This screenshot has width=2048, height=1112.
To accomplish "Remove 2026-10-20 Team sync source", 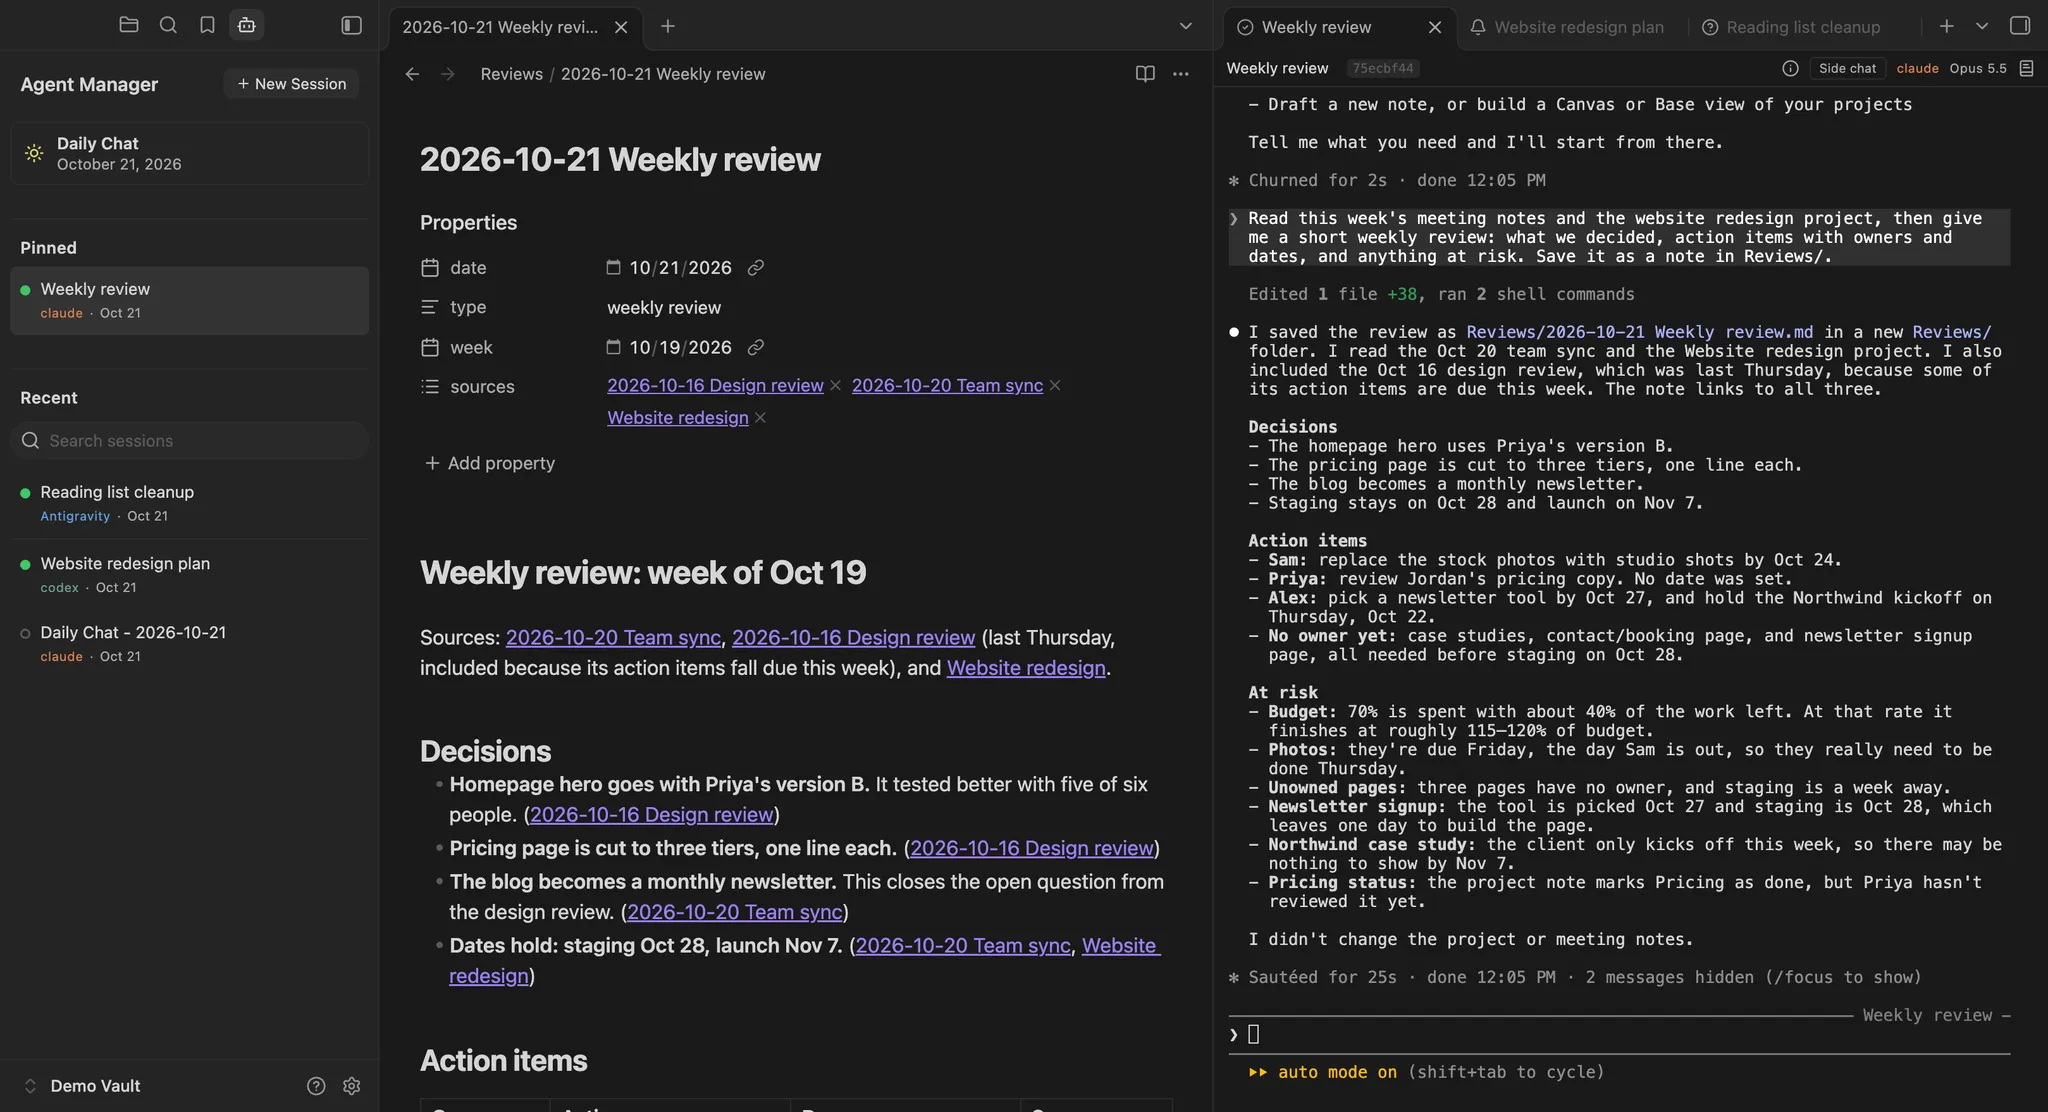I will (x=1055, y=386).
